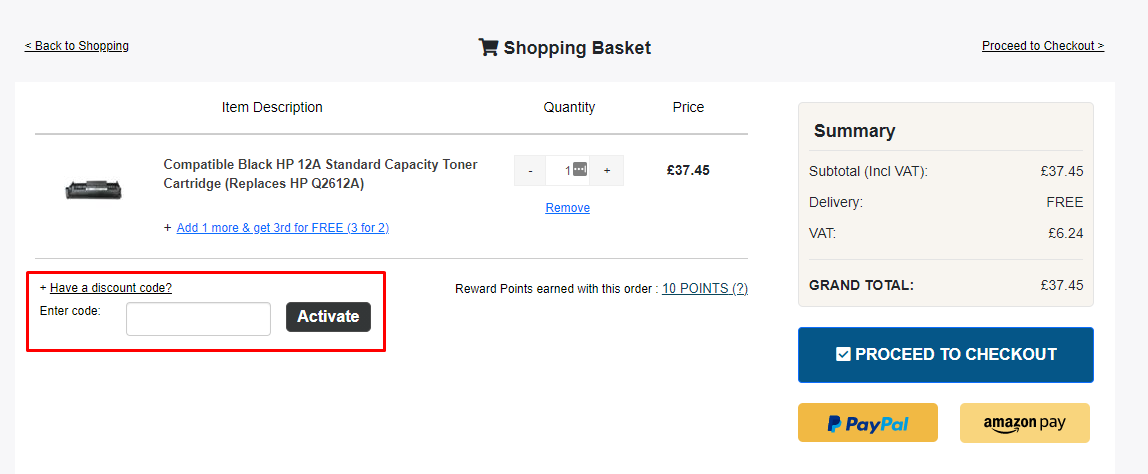The image size is (1148, 474).
Task: Click the Item Description column header
Action: tap(272, 107)
